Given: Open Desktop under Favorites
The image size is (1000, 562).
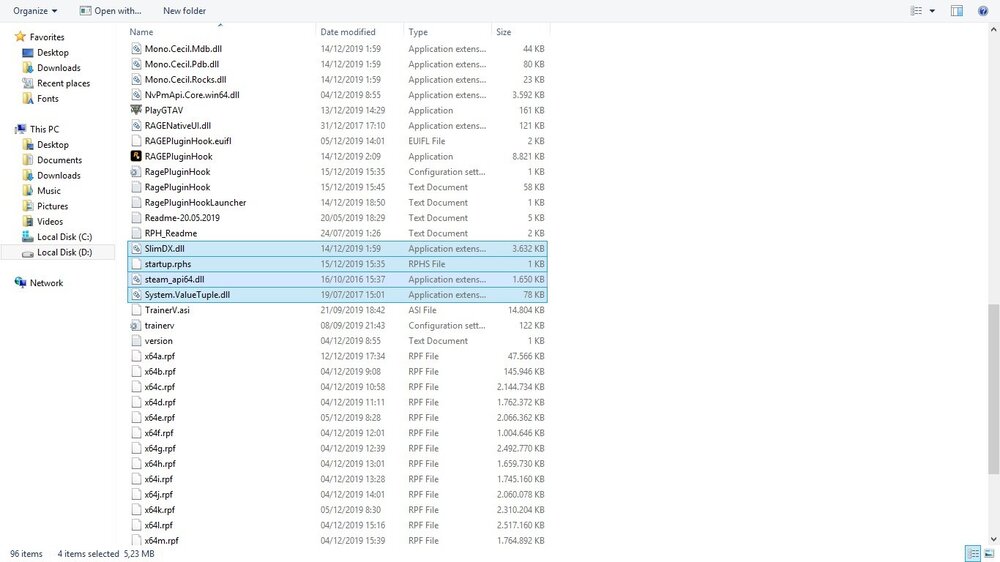Looking at the screenshot, I should [x=52, y=52].
